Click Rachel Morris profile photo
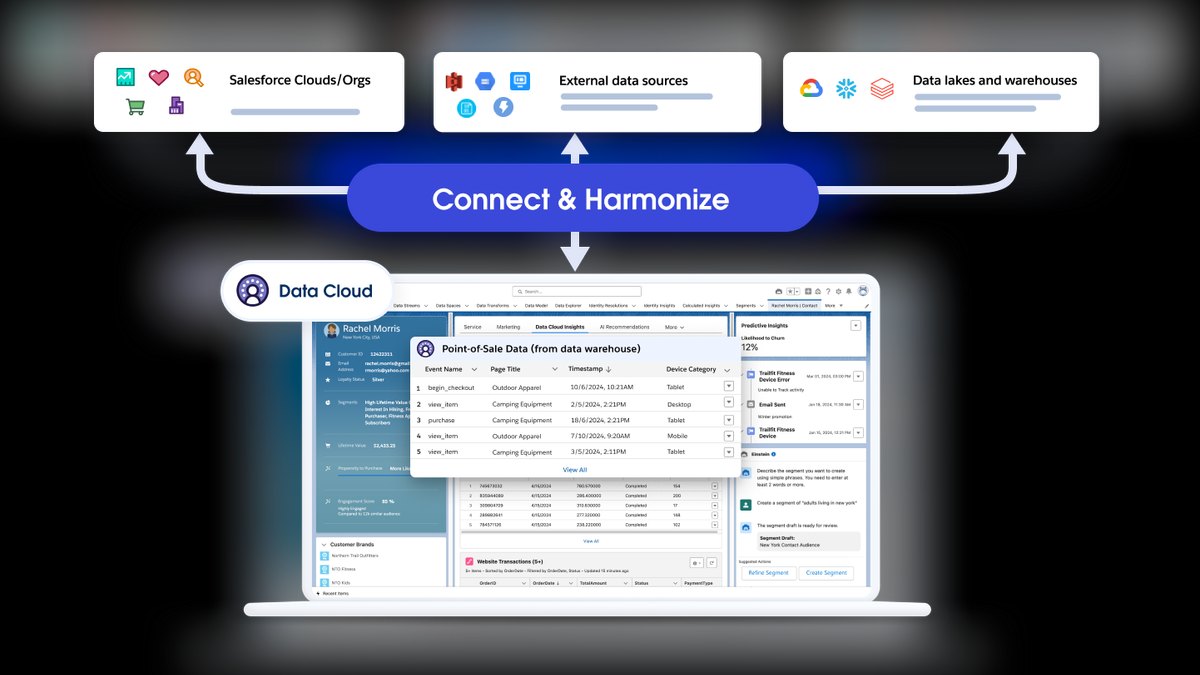Image resolution: width=1200 pixels, height=675 pixels. pyautogui.click(x=332, y=329)
